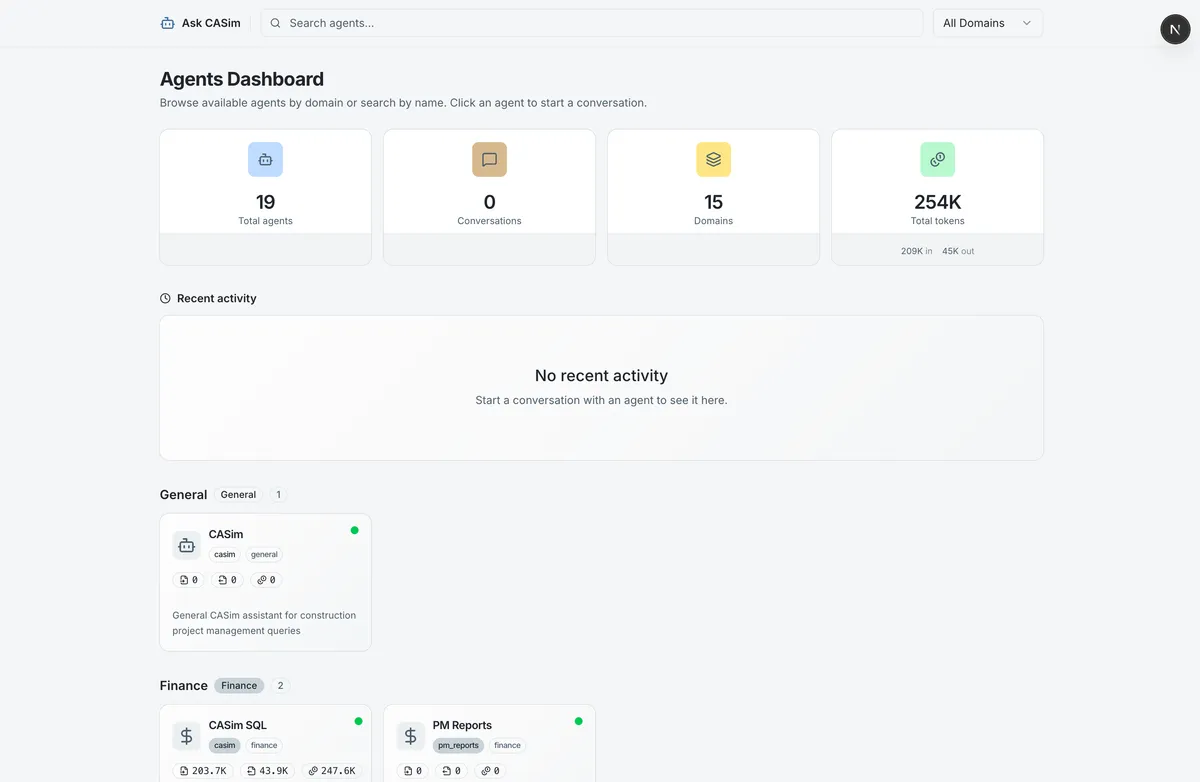
Task: Click the count badge 1 next to General
Action: pyautogui.click(x=278, y=495)
